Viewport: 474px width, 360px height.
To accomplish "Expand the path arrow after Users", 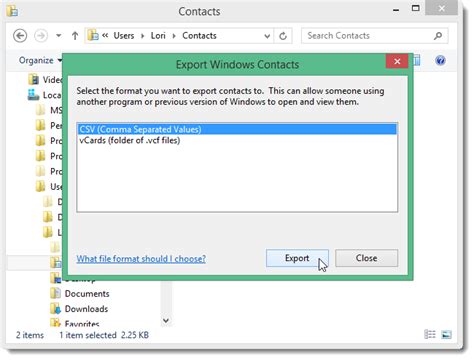I will coord(143,36).
